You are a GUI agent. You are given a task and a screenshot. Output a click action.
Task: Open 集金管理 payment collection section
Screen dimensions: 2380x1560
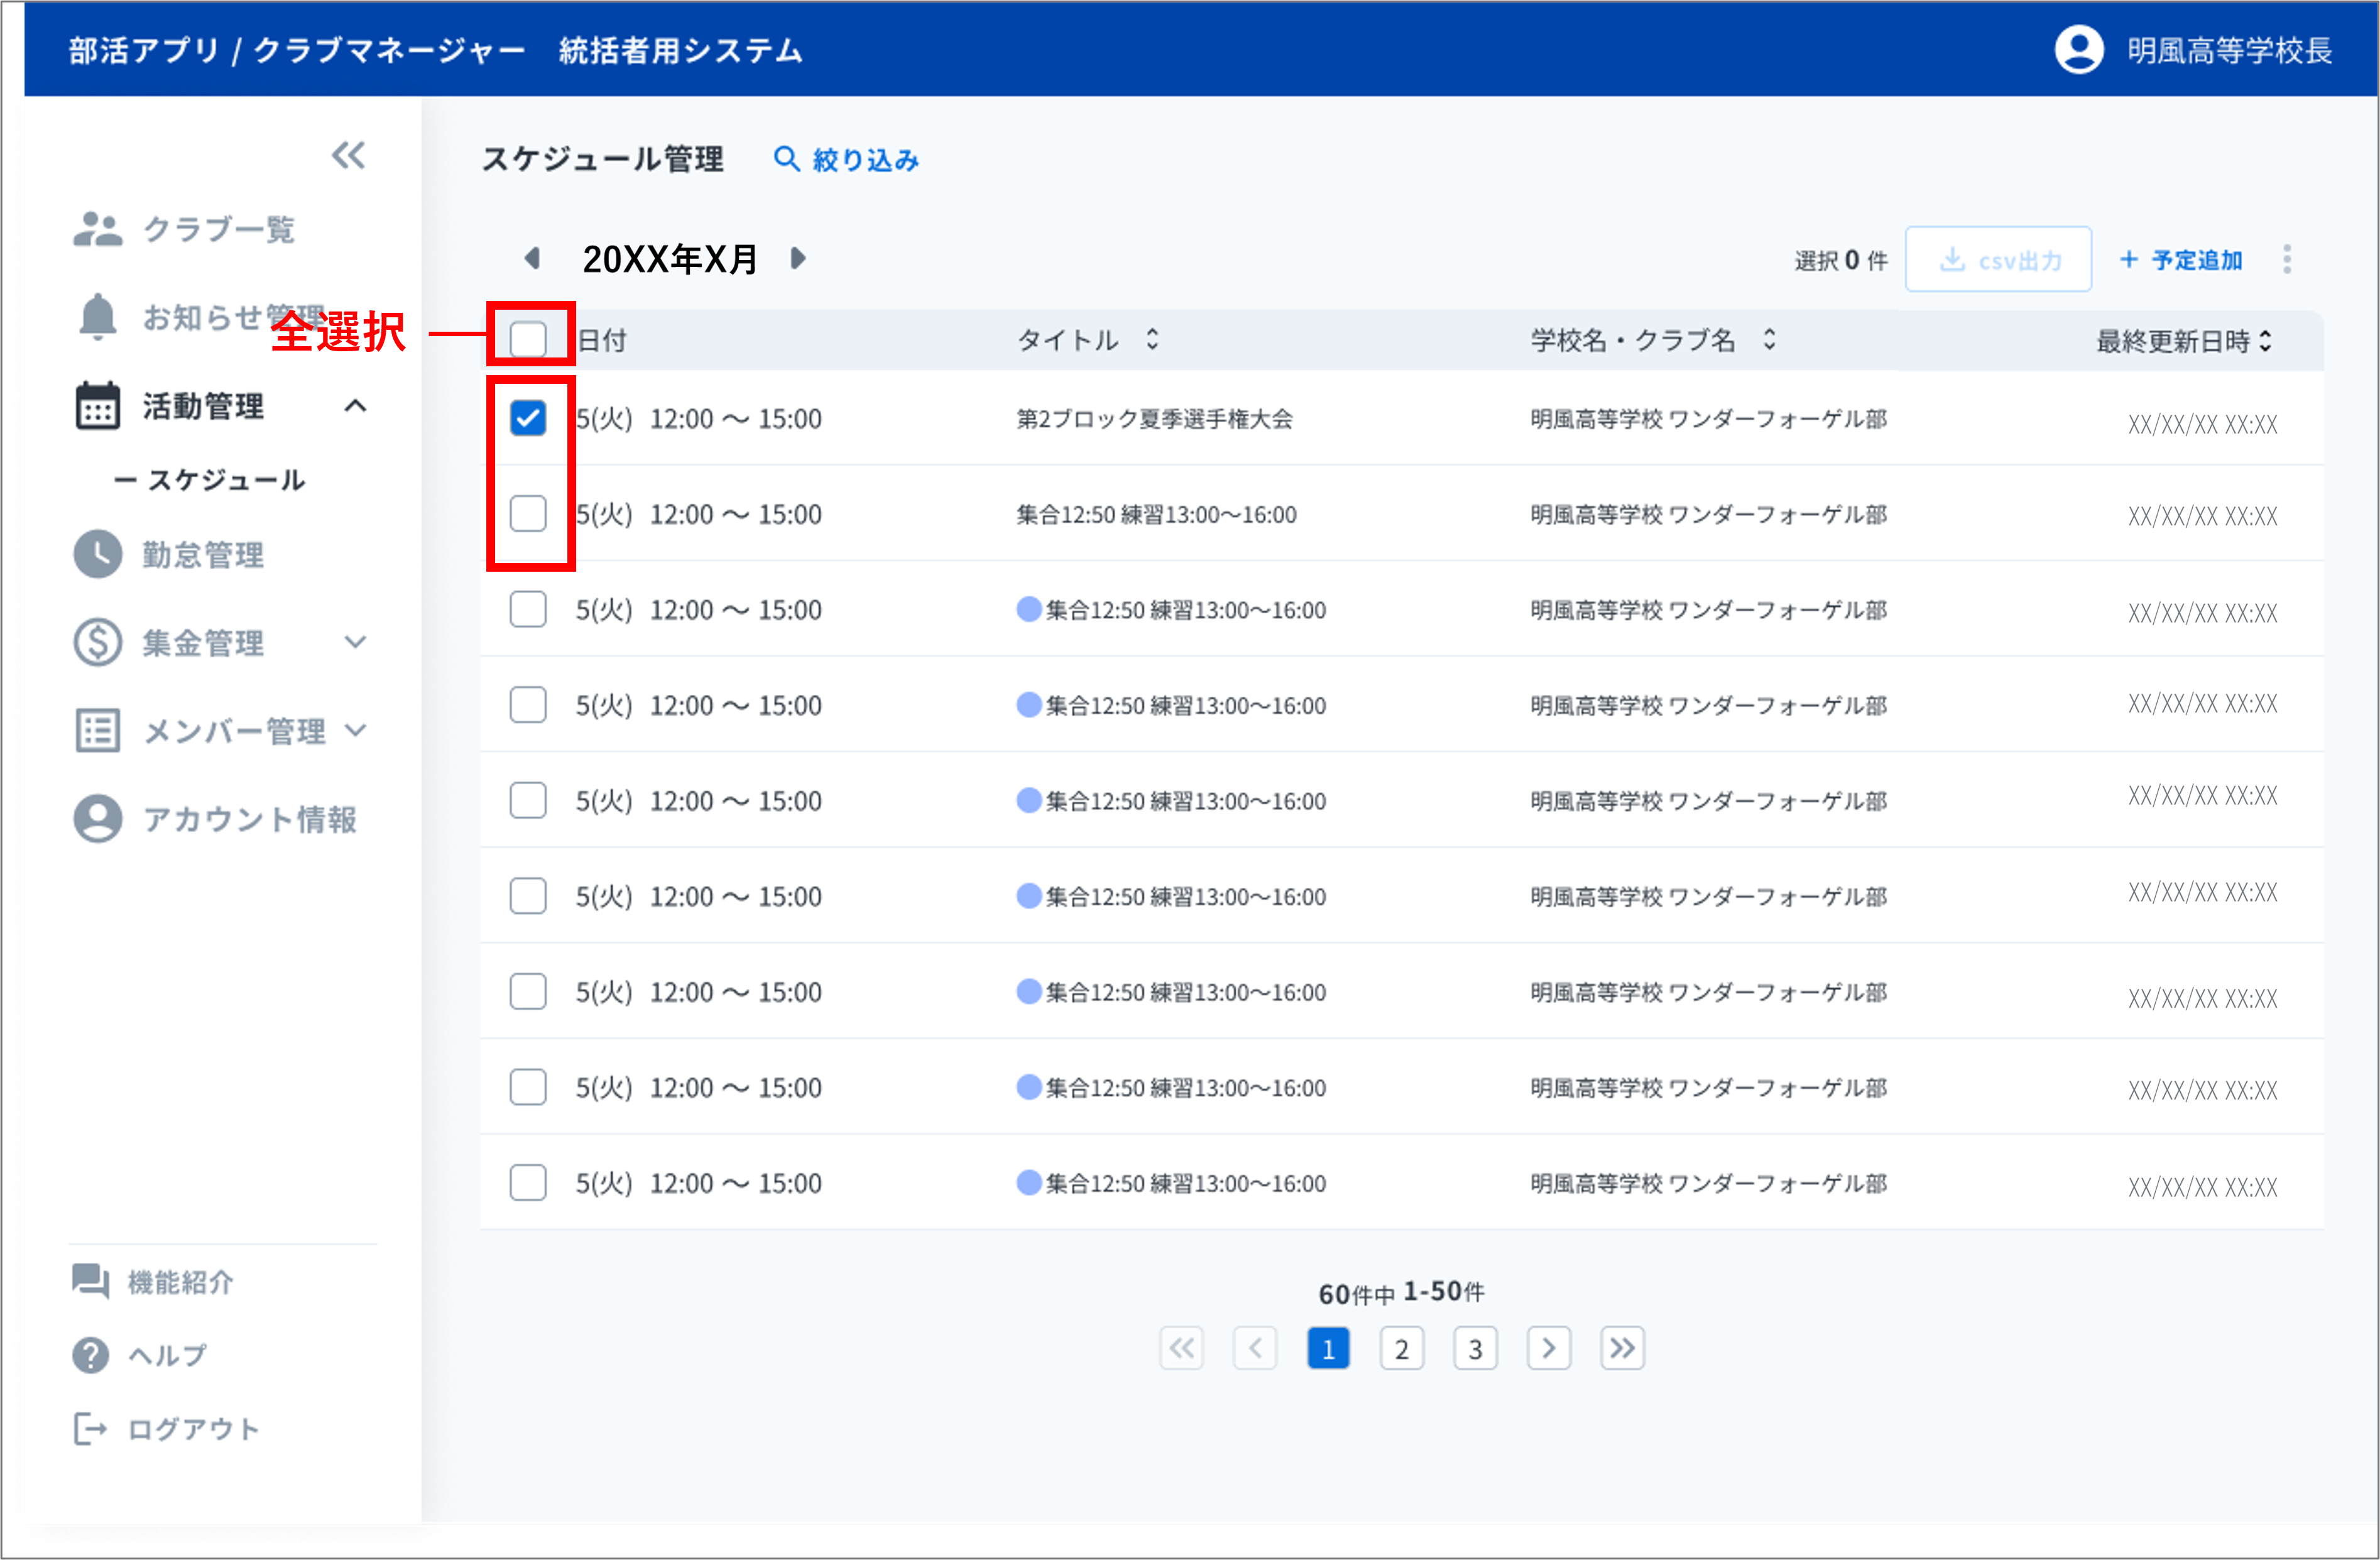[x=204, y=643]
